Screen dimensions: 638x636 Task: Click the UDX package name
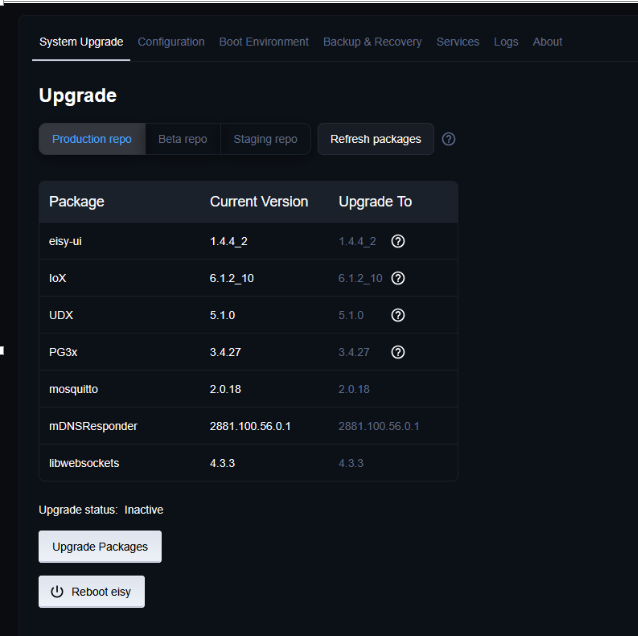(x=61, y=315)
